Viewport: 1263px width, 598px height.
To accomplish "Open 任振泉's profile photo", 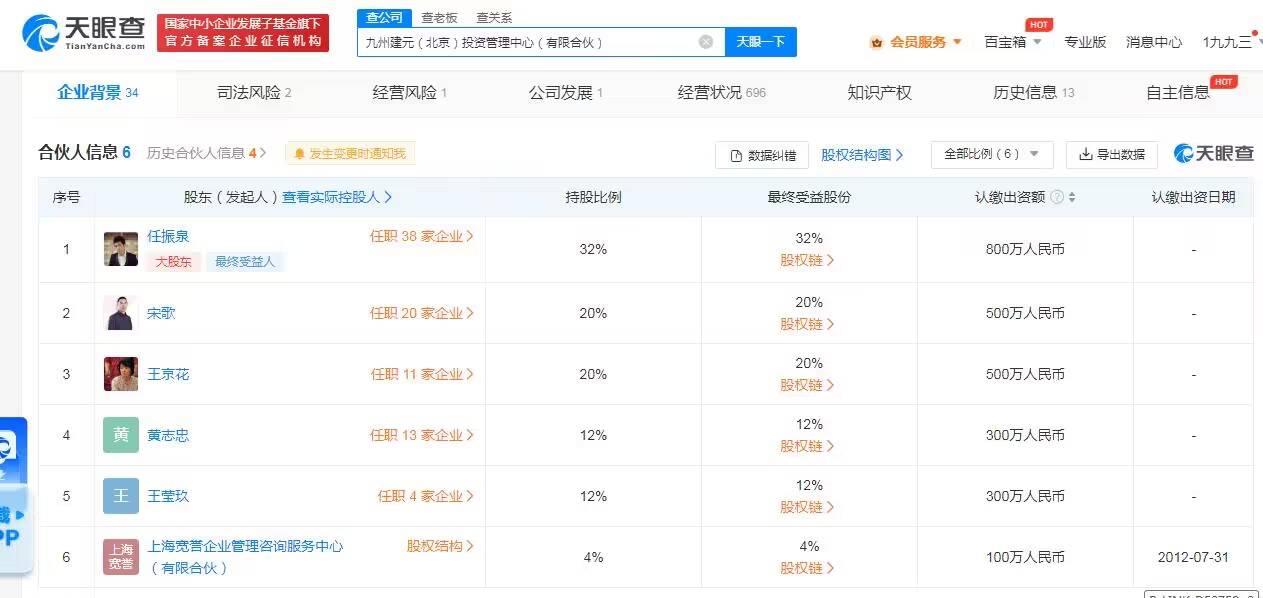I will pos(121,249).
